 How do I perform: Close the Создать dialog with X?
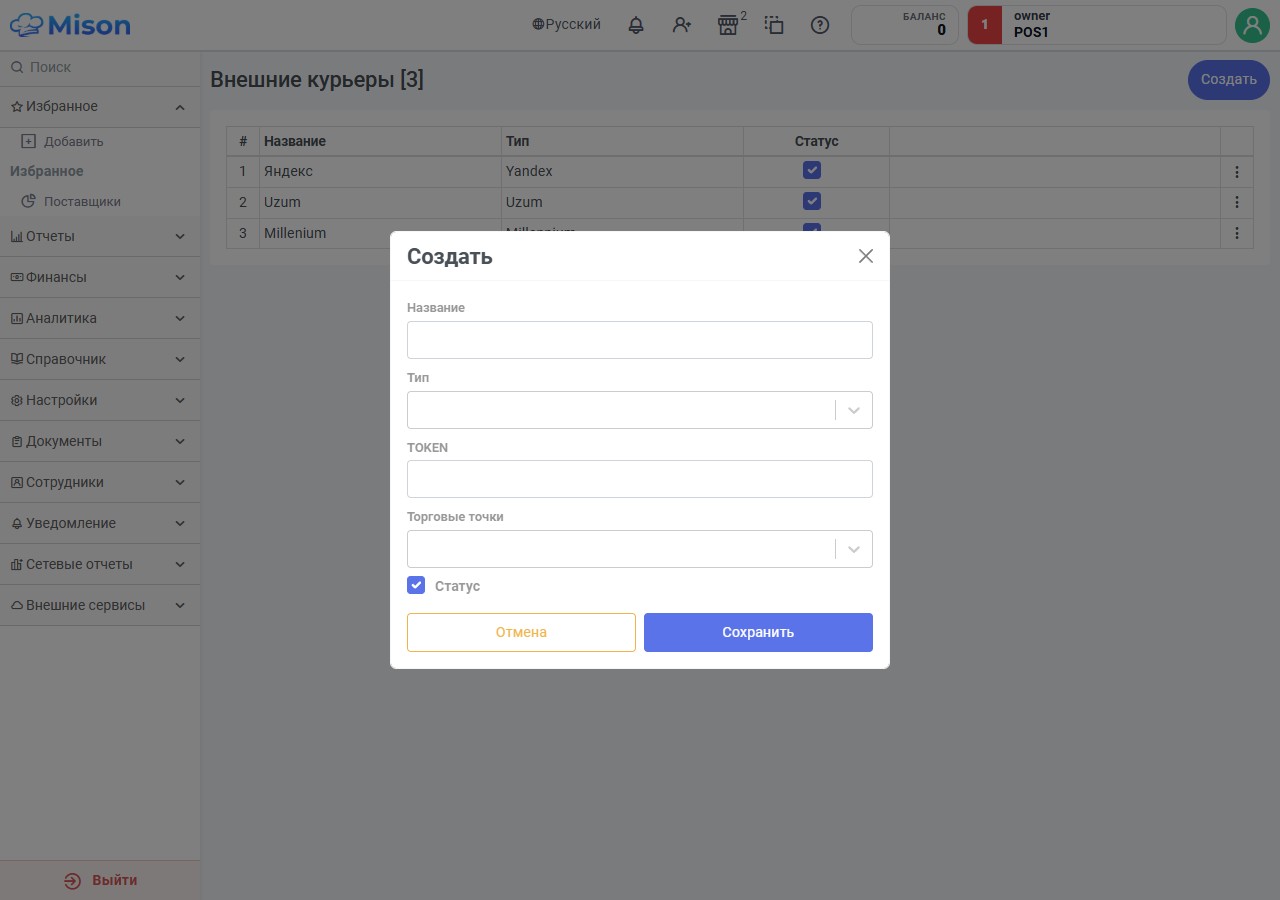click(866, 256)
